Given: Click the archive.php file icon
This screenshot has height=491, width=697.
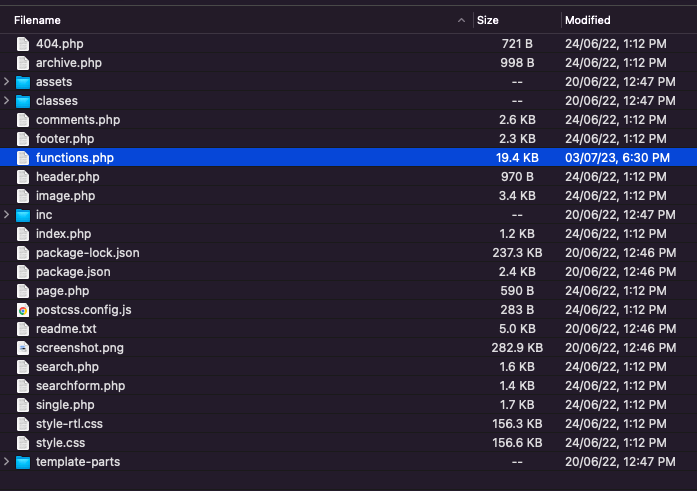Looking at the screenshot, I should (x=23, y=63).
